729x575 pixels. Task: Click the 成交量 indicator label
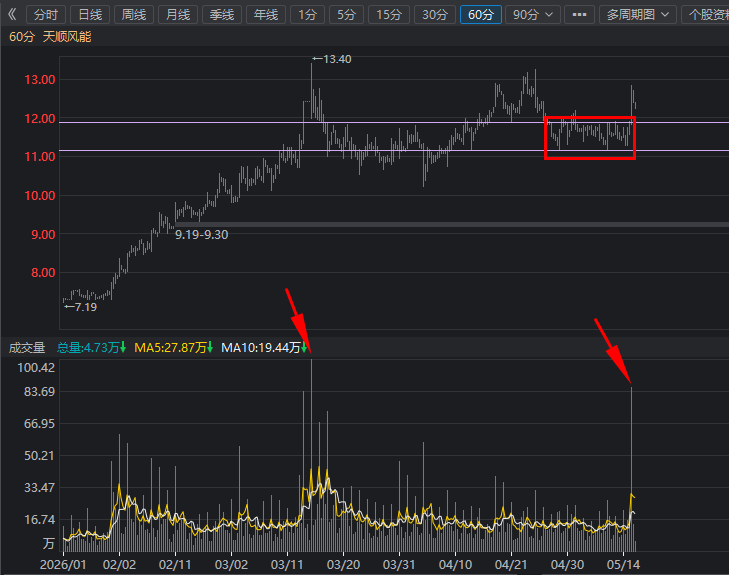pos(27,348)
